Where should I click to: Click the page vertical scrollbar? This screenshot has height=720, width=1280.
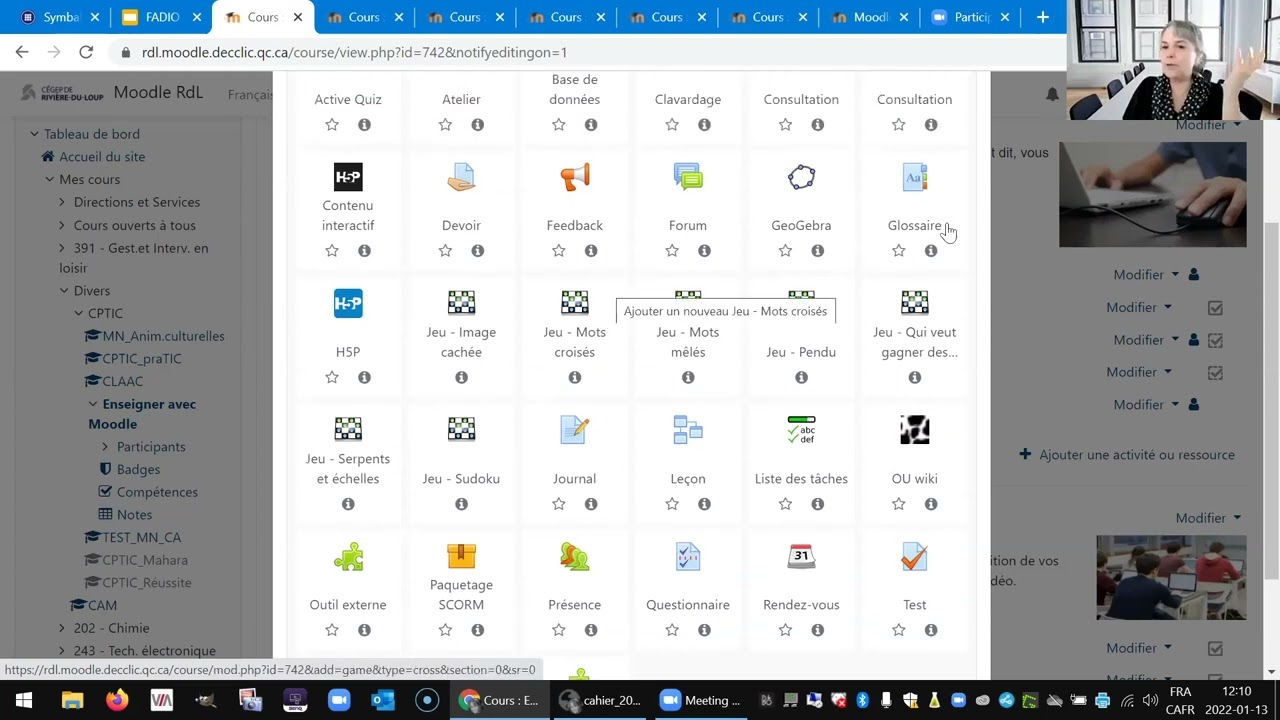[x=1272, y=400]
